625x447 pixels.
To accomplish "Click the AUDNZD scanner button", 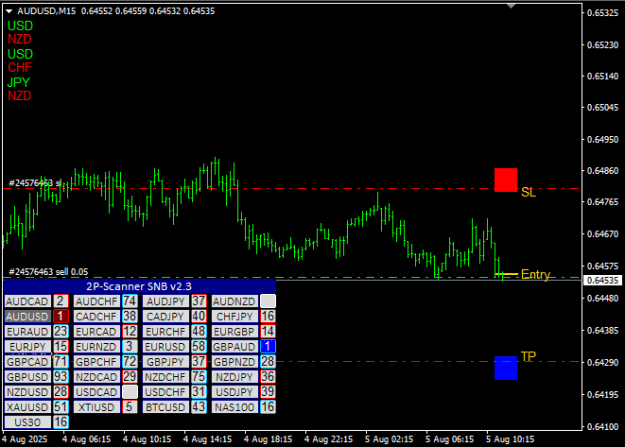I will 235,301.
